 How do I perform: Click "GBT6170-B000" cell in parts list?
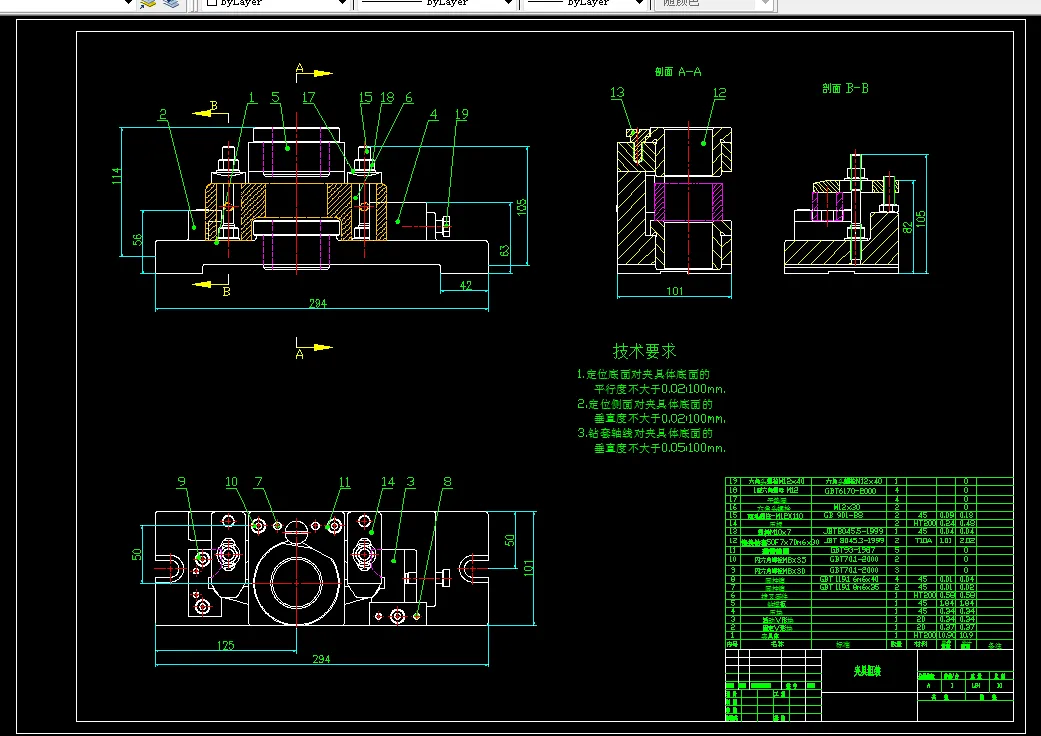coord(850,491)
